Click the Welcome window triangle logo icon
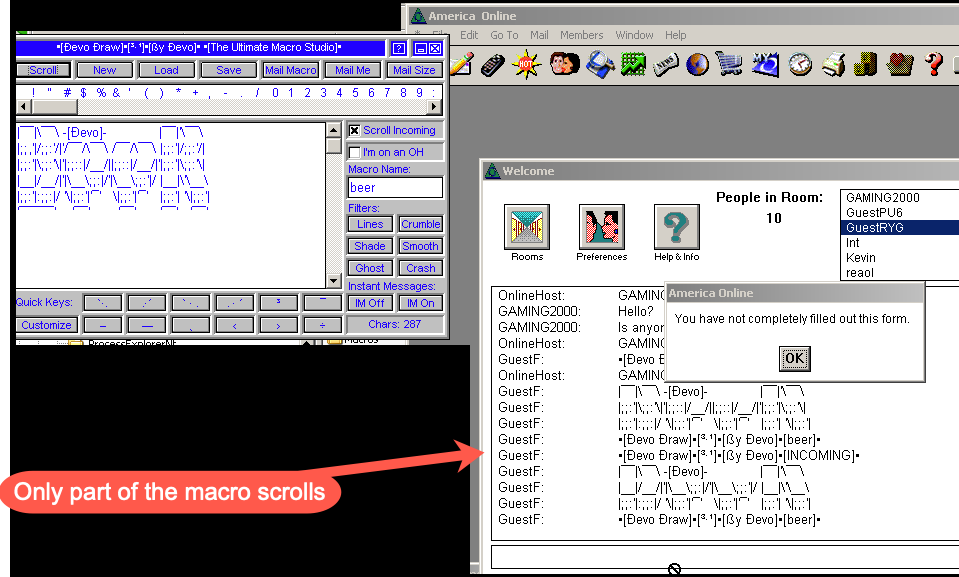Screen dimensions: 959x577 coord(492,171)
